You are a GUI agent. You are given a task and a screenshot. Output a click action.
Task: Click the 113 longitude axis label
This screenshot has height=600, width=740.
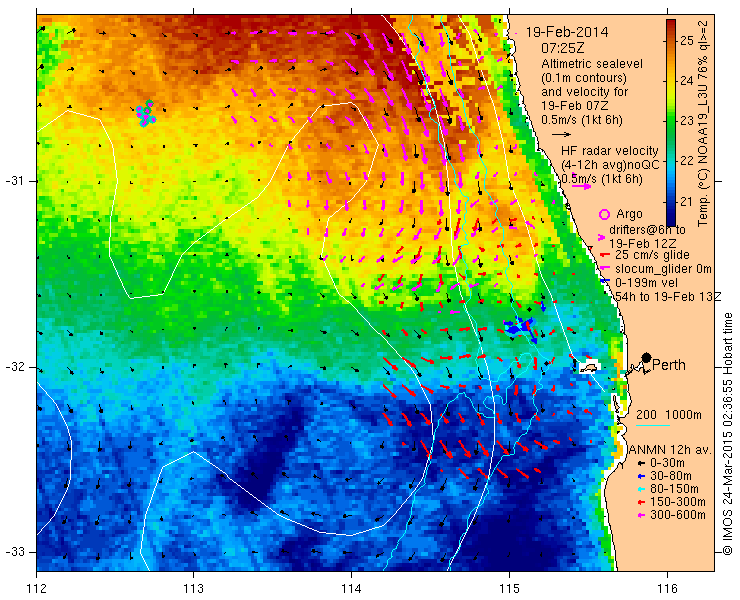coord(193,589)
